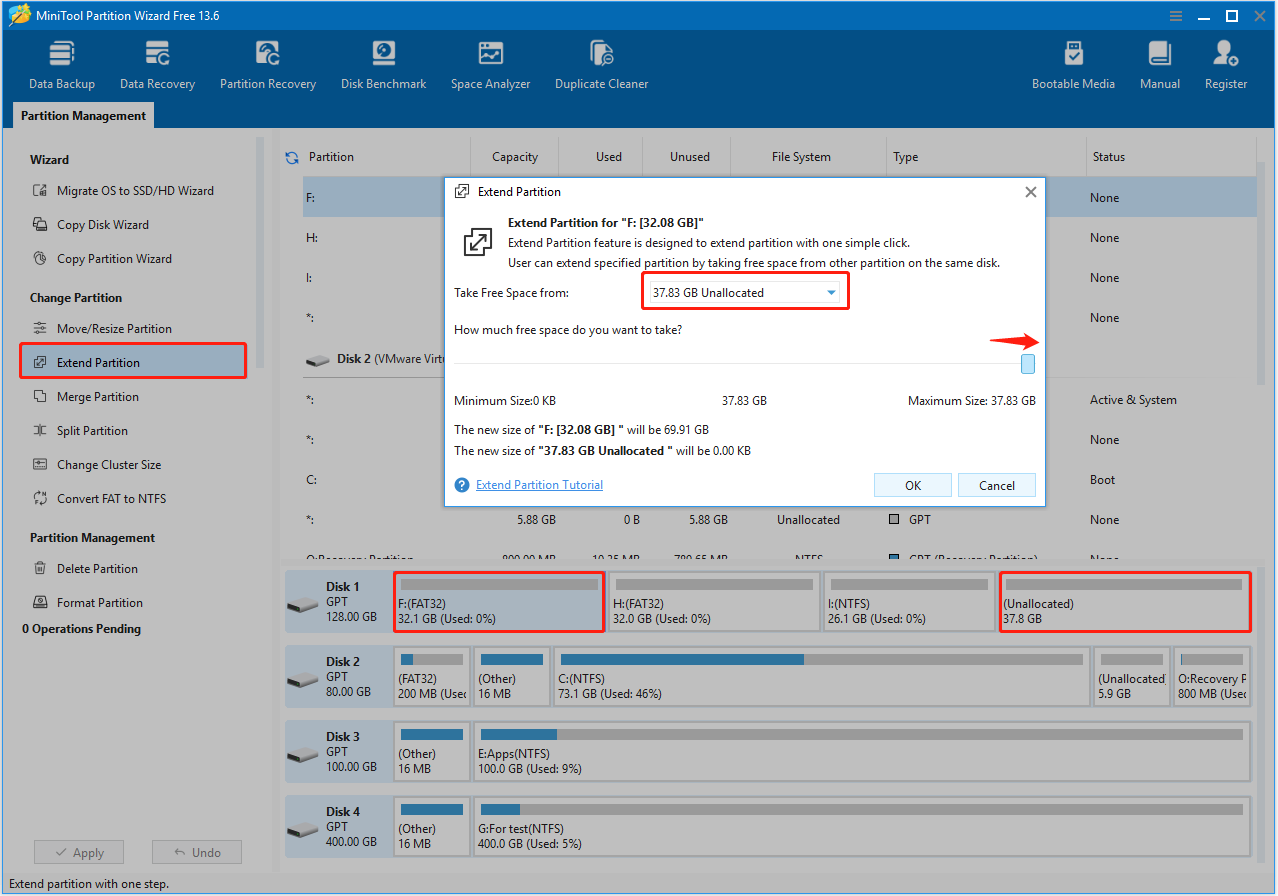Screen dimensions: 1278x896
Task: Launch Duplicate Cleaner tool
Action: [x=602, y=65]
